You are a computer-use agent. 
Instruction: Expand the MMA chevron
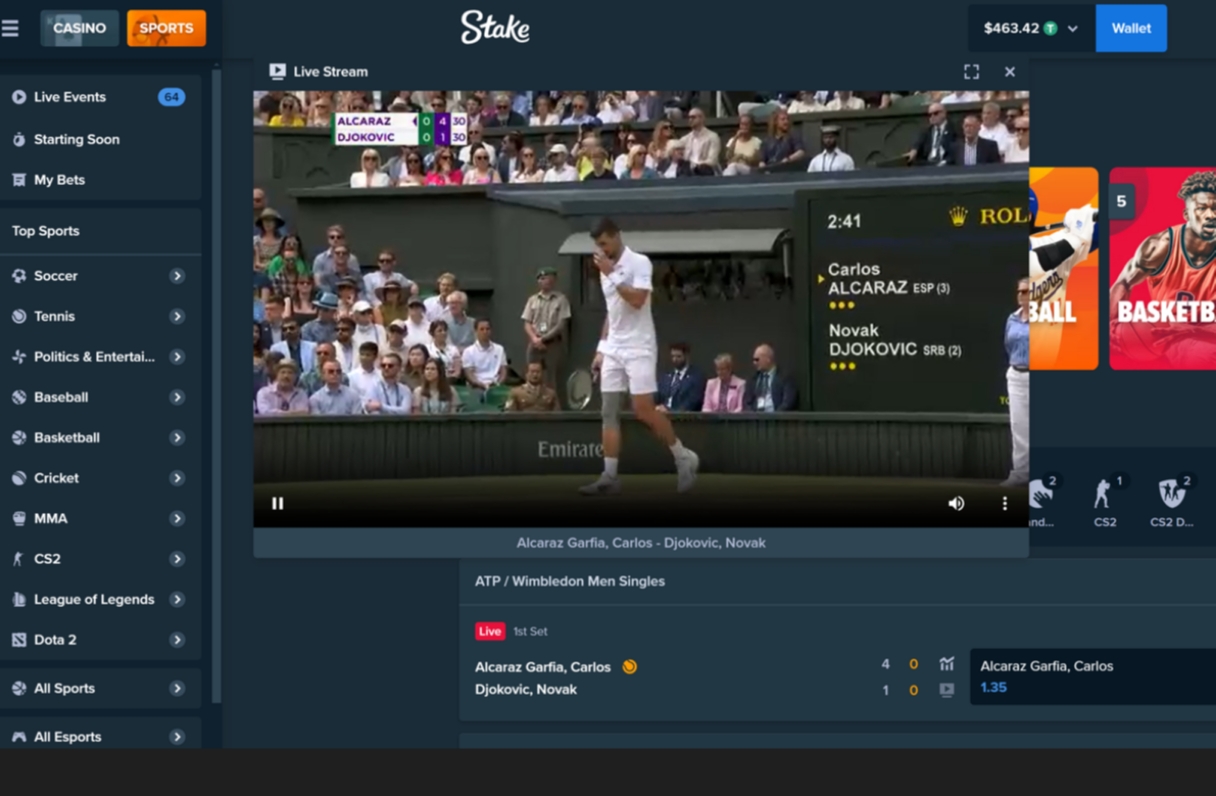[x=177, y=519]
